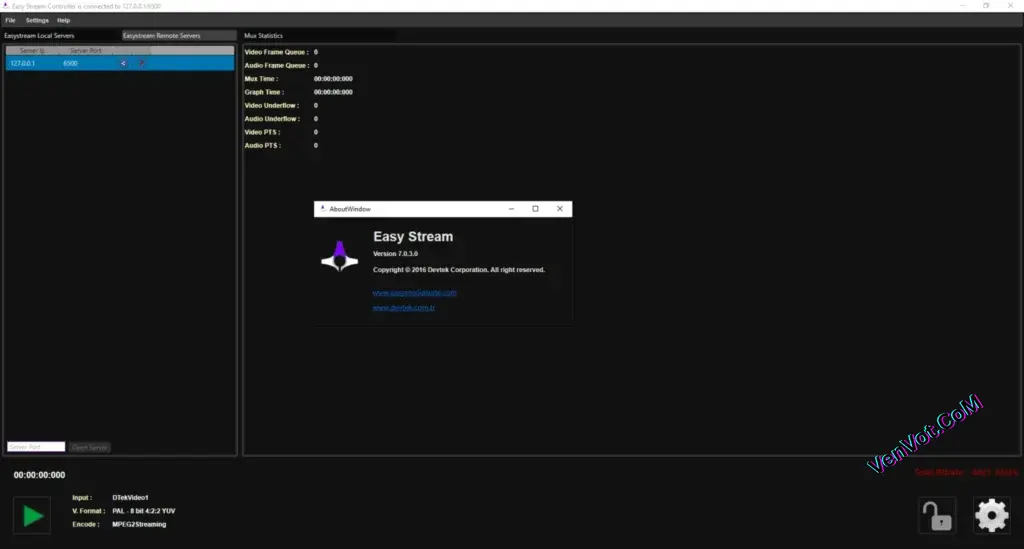Click the Audio Underflow label
The width and height of the screenshot is (1024, 549).
click(272, 119)
